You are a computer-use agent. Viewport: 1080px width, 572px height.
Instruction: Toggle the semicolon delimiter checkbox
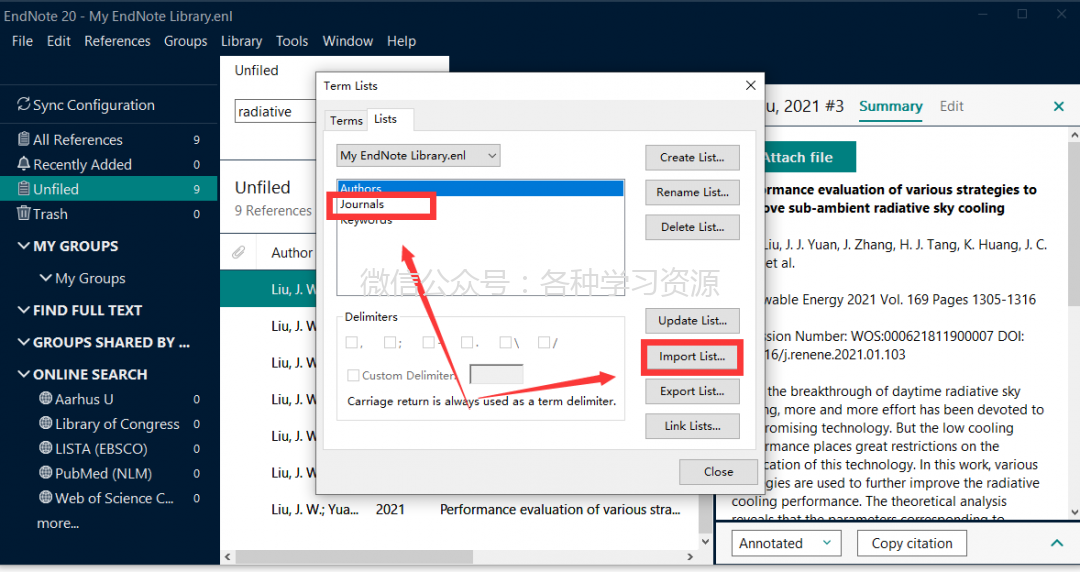(391, 342)
